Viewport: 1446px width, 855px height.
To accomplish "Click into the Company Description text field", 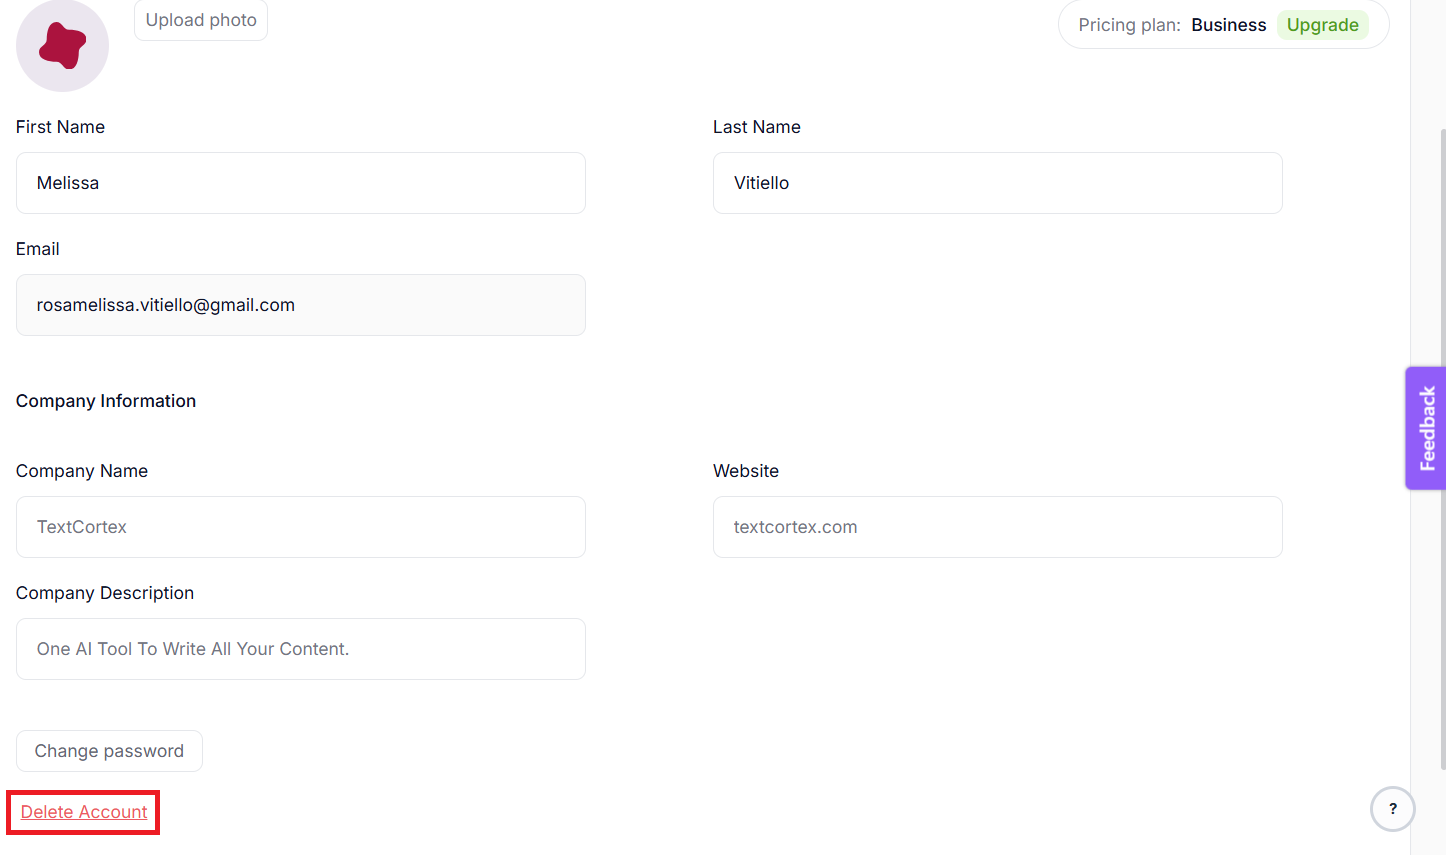I will (x=300, y=649).
